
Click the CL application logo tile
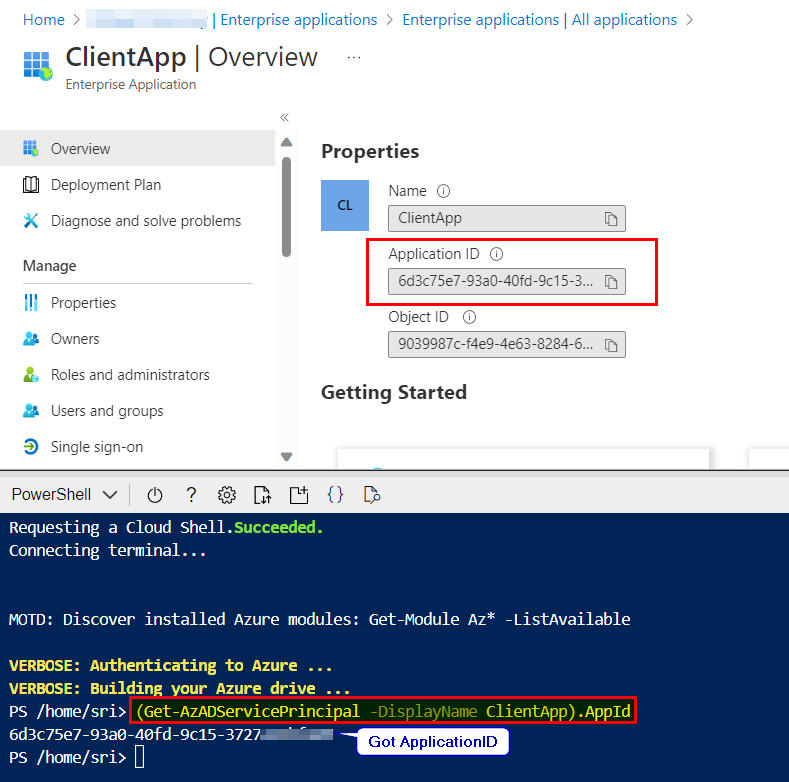point(345,205)
